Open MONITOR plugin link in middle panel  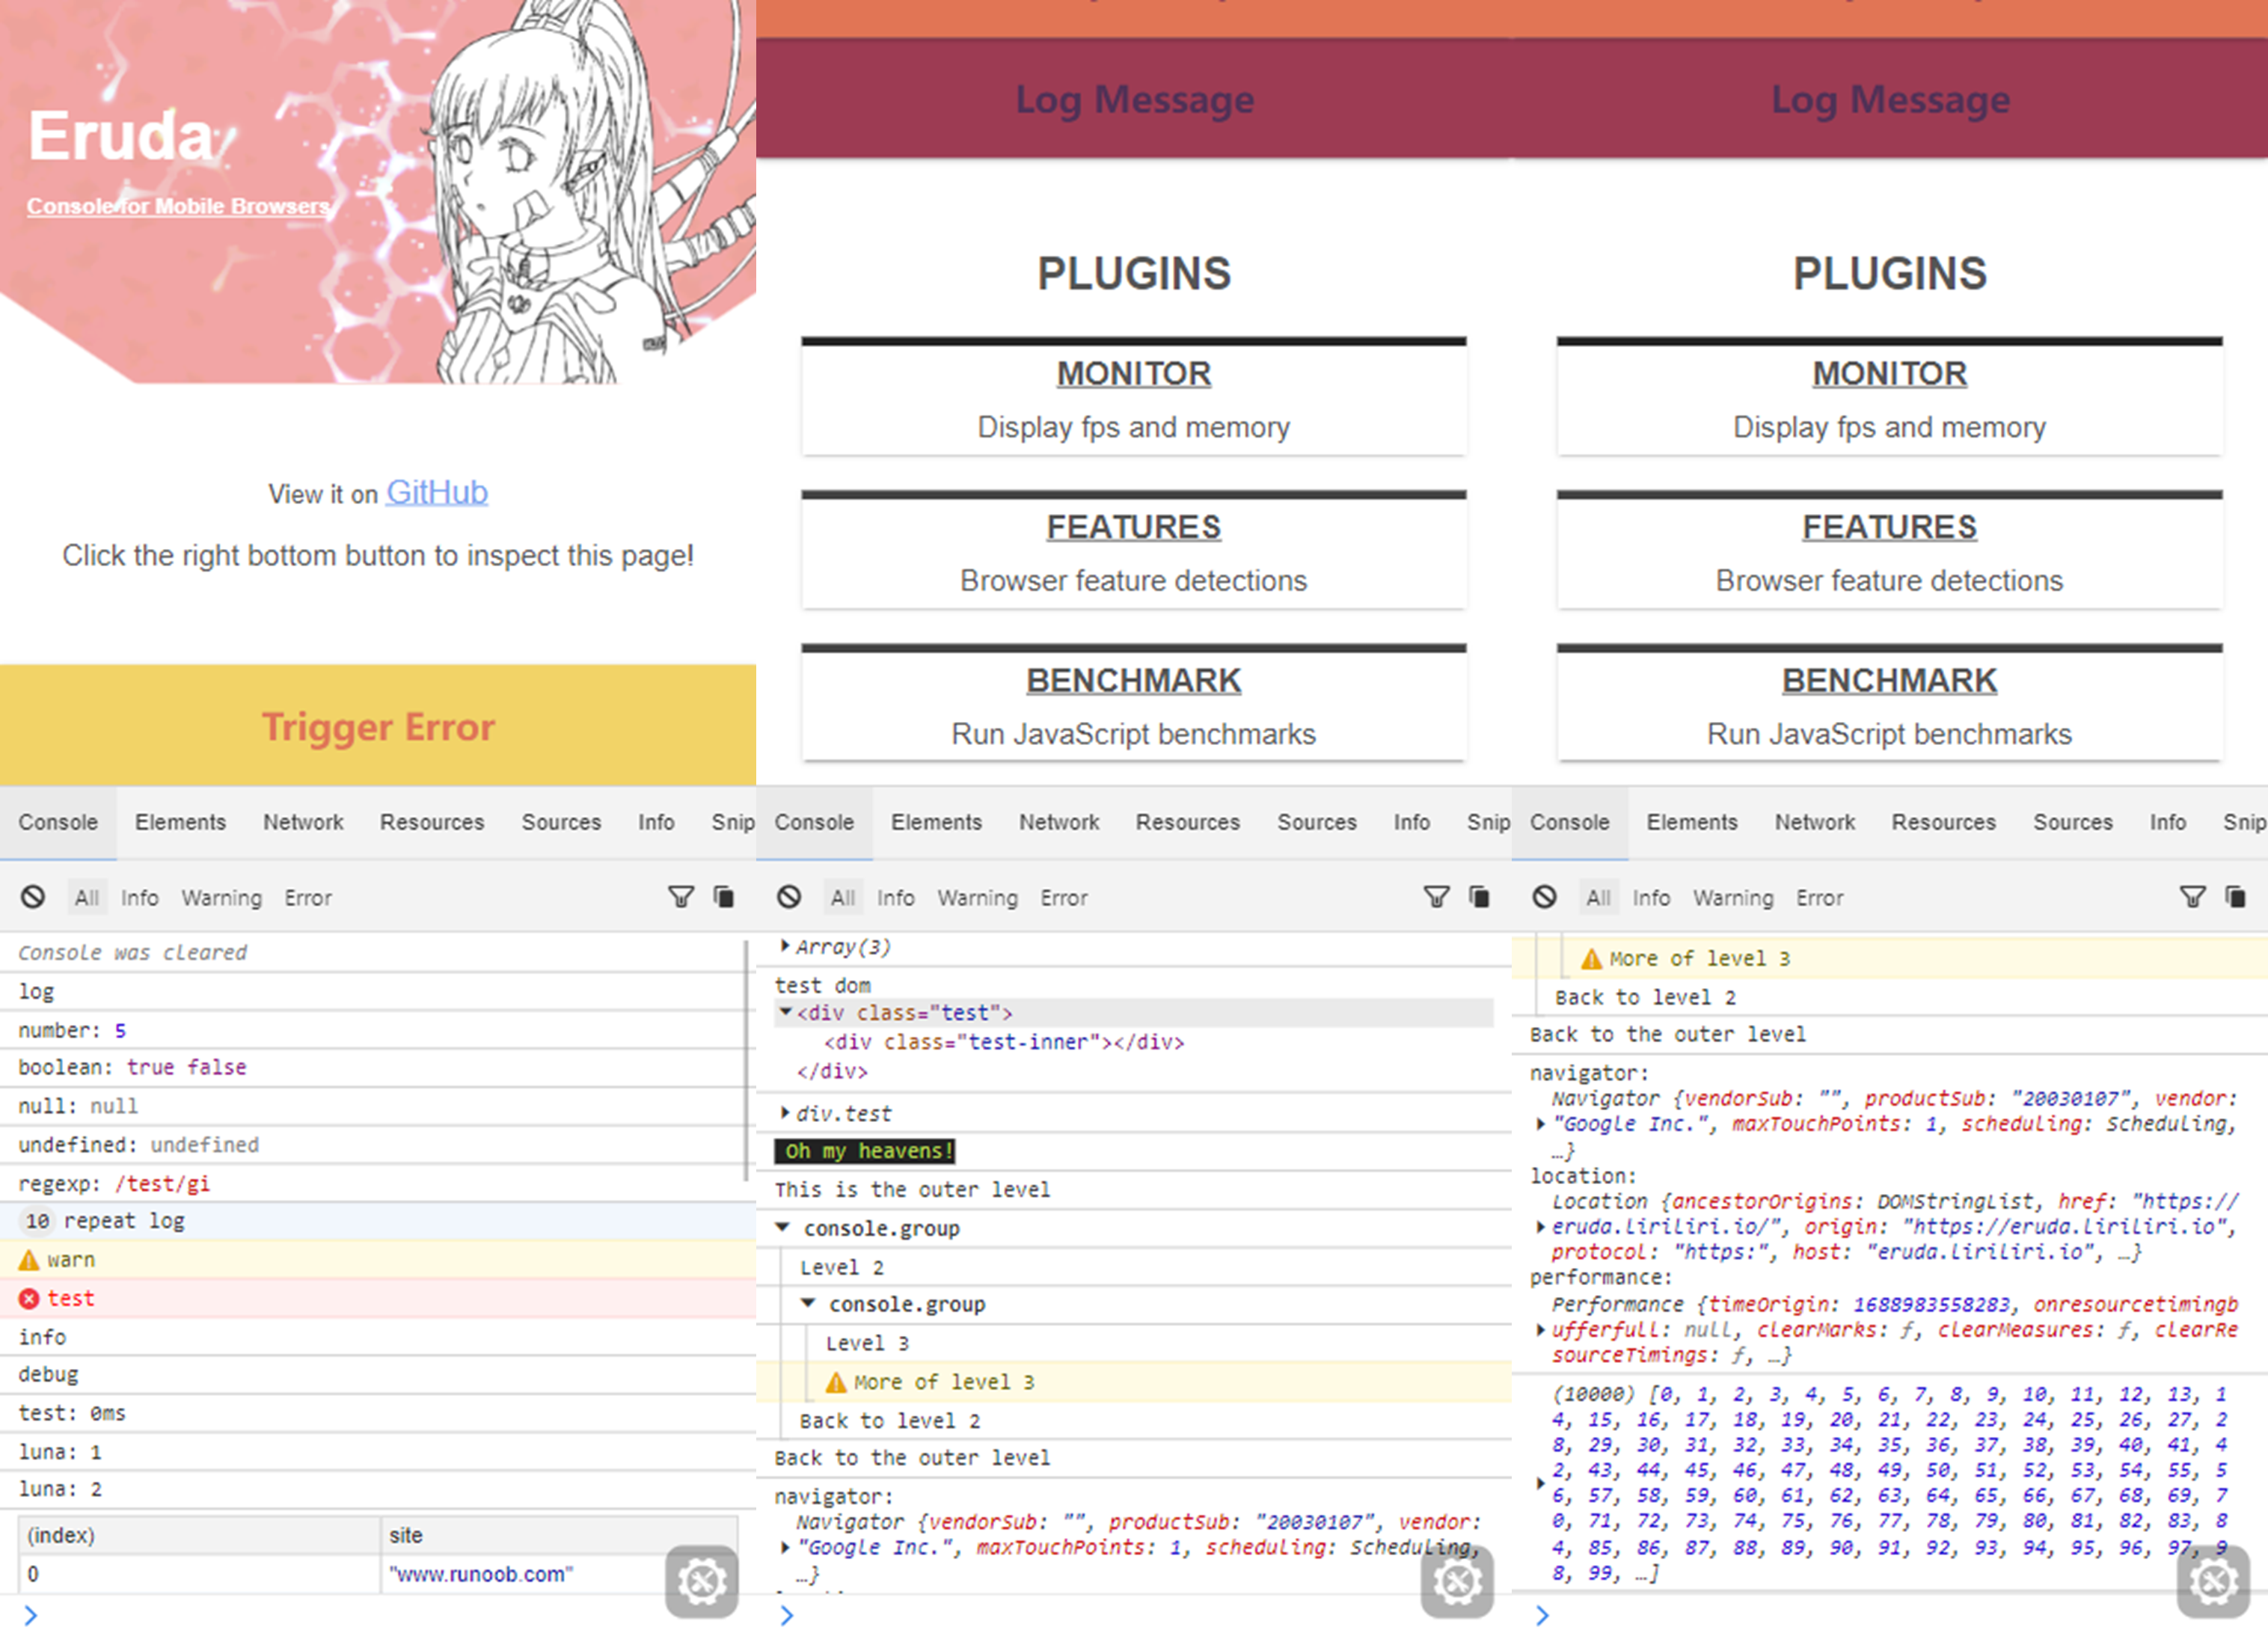click(x=1134, y=373)
